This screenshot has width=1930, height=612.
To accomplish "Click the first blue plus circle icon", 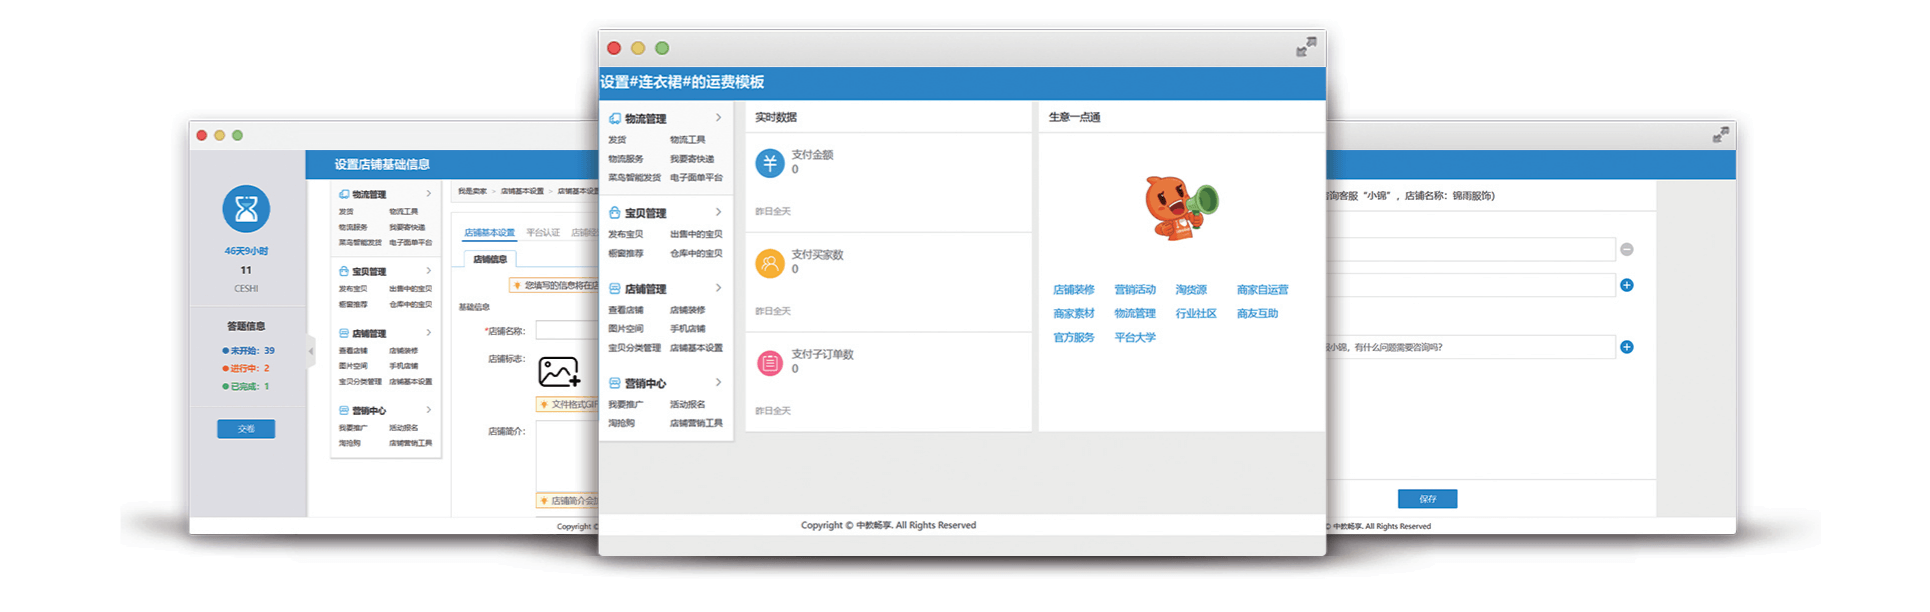I will [x=1627, y=285].
